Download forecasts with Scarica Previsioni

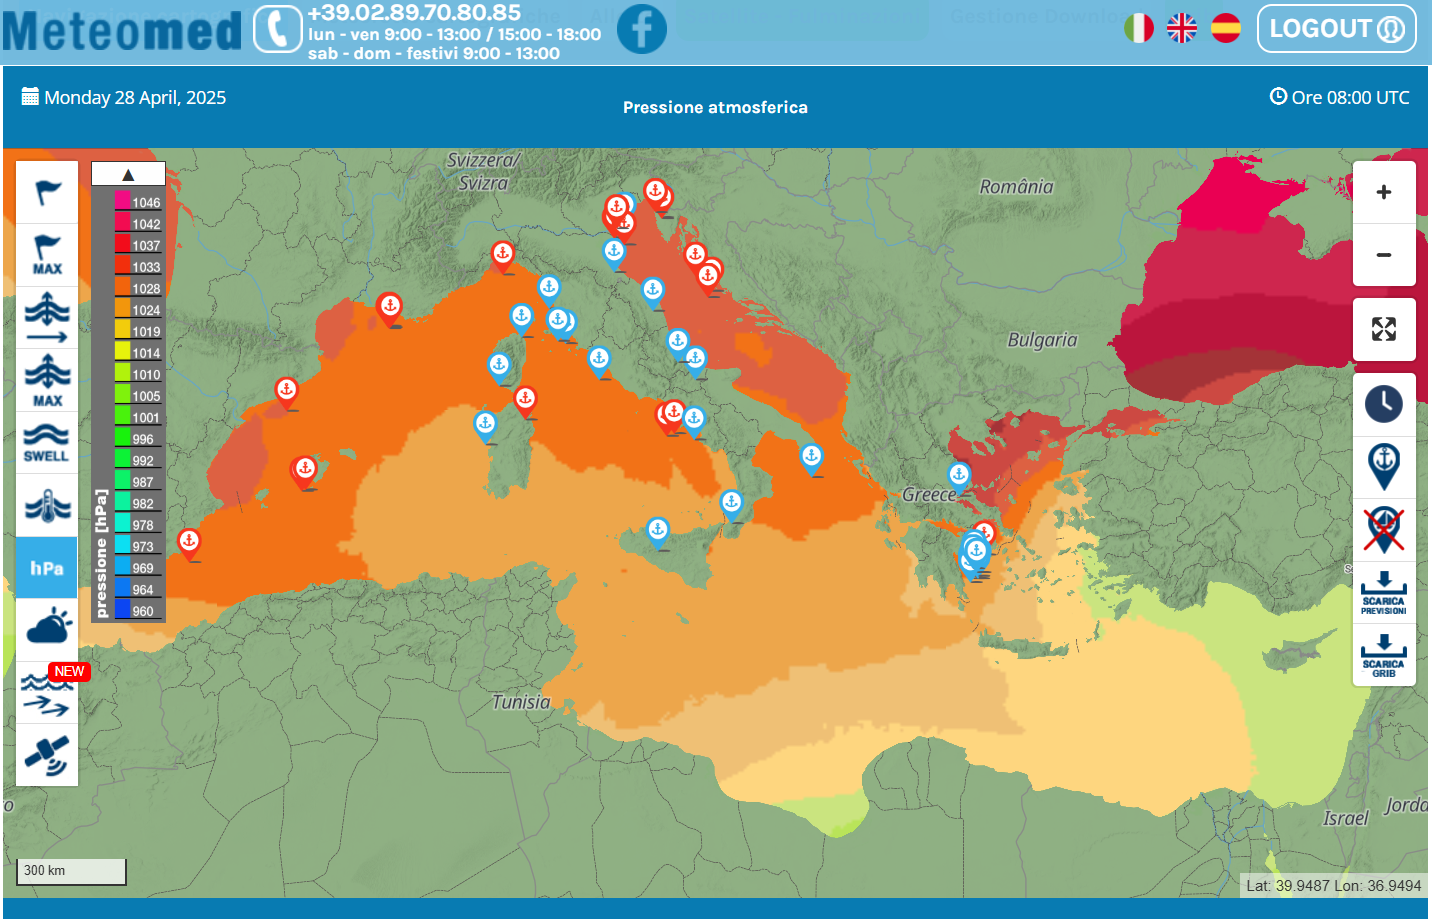pos(1384,593)
